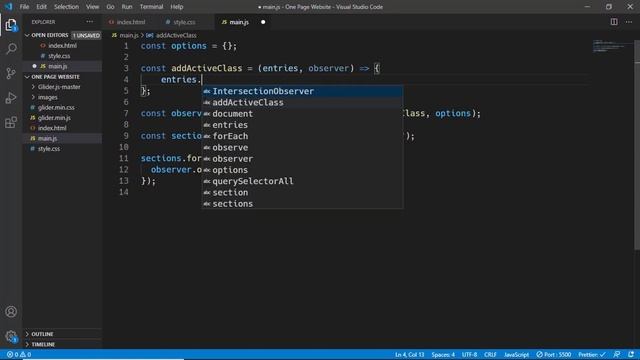Open the Explorer panel ellipsis menu
The width and height of the screenshot is (640, 360).
pos(89,22)
